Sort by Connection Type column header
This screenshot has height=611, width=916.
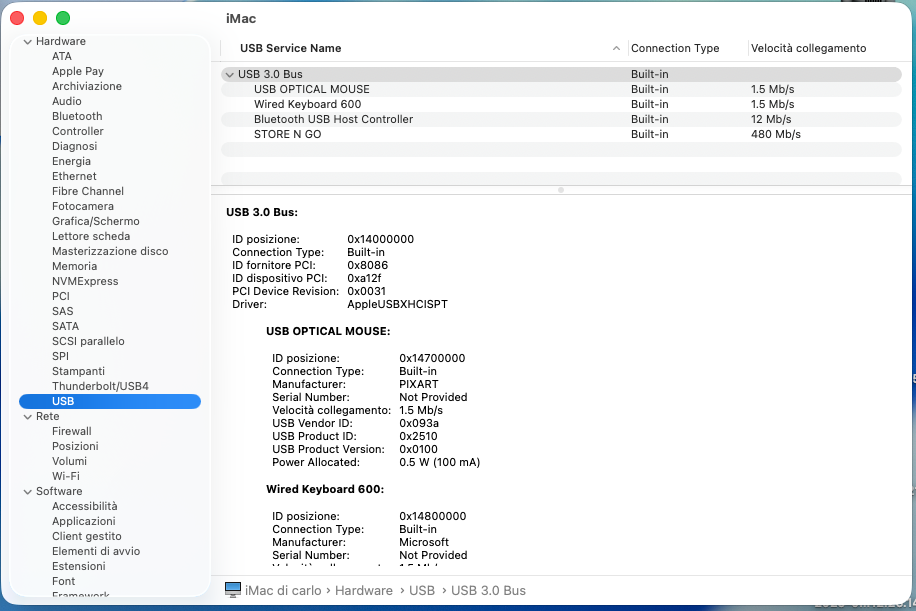click(675, 48)
